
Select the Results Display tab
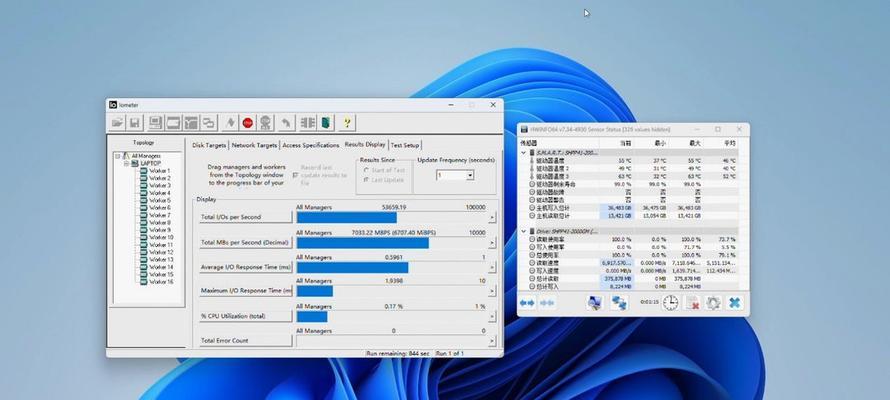365,145
